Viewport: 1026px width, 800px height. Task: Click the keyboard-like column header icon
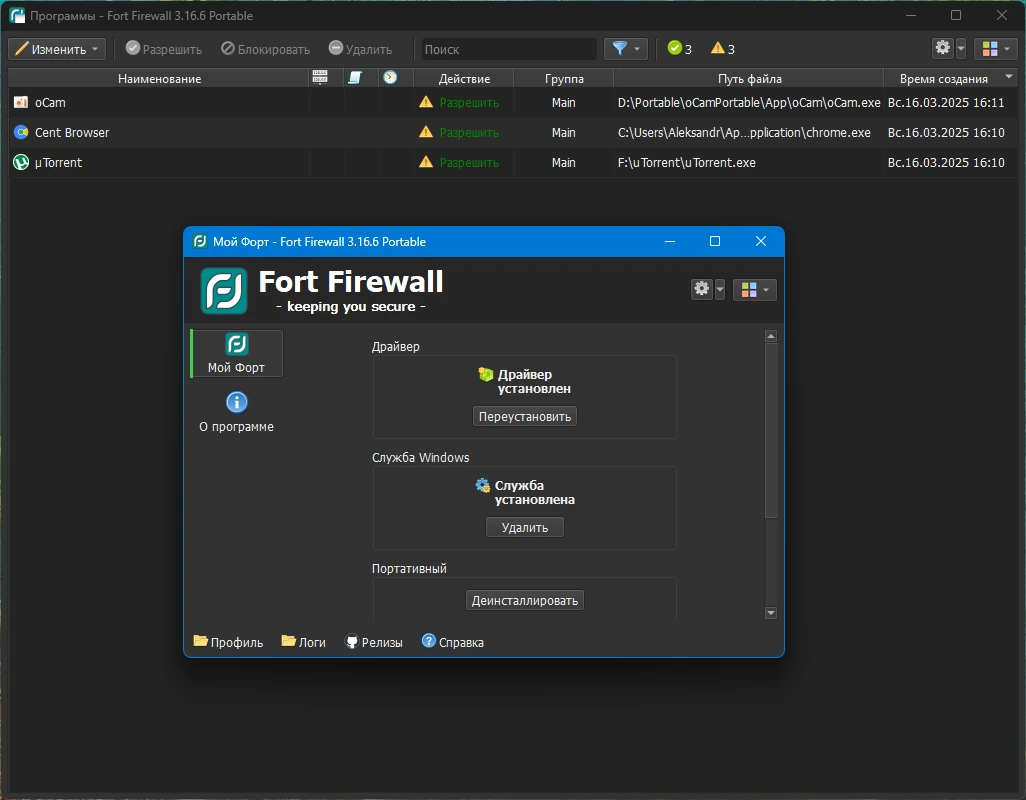tap(320, 78)
